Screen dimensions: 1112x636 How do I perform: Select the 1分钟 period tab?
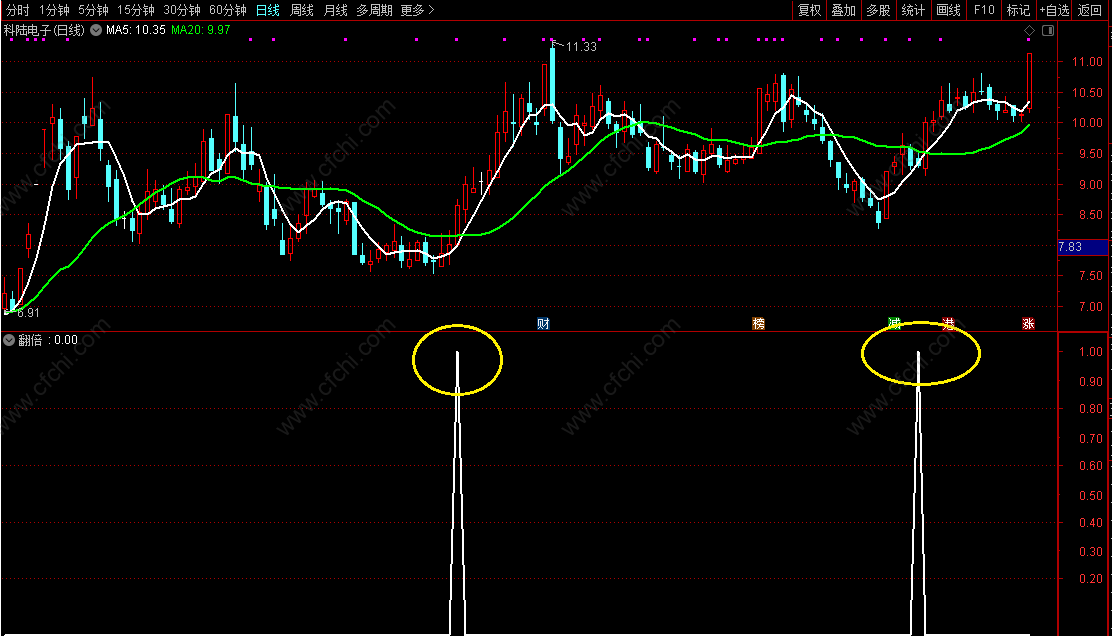pyautogui.click(x=54, y=10)
